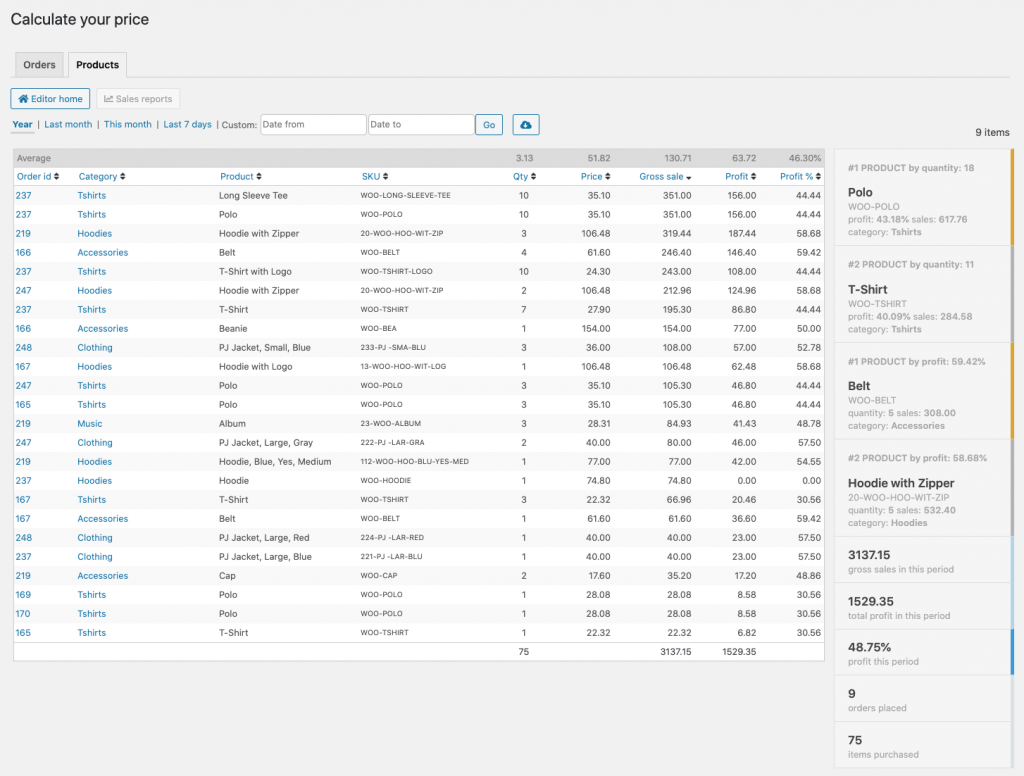
Task: Open the Sales reports button
Action: pyautogui.click(x=138, y=99)
